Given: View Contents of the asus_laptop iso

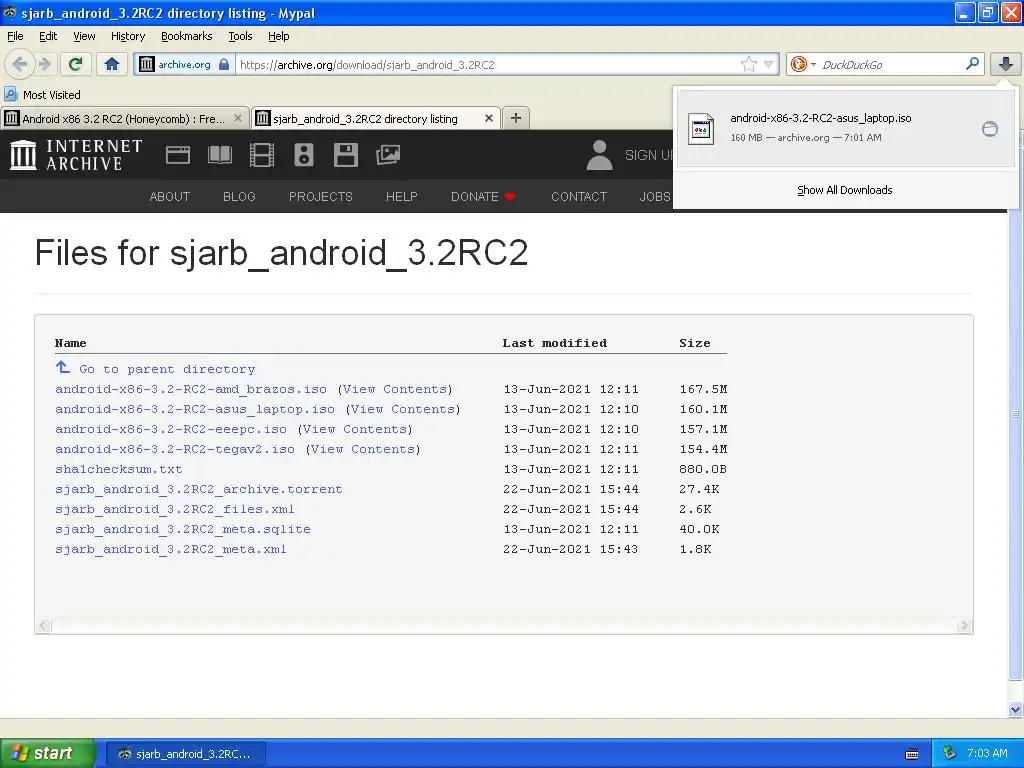Looking at the screenshot, I should (403, 409).
